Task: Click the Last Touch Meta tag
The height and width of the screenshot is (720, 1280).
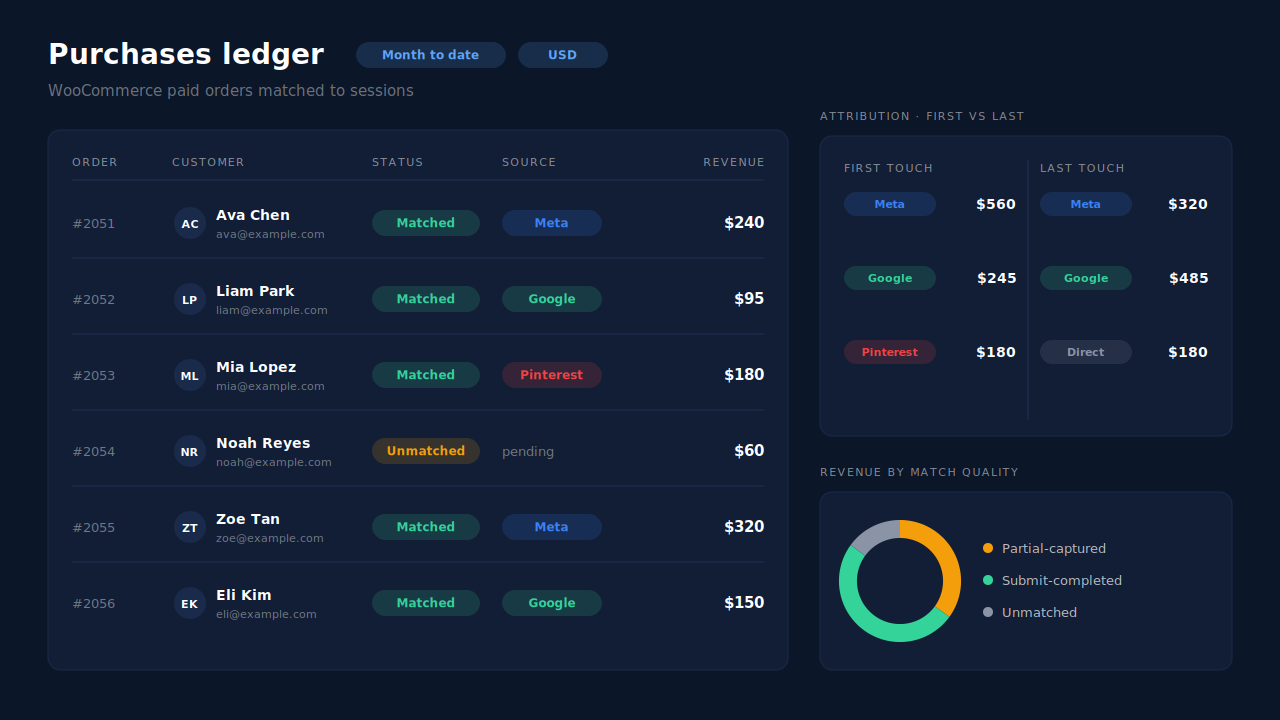Action: click(1086, 204)
